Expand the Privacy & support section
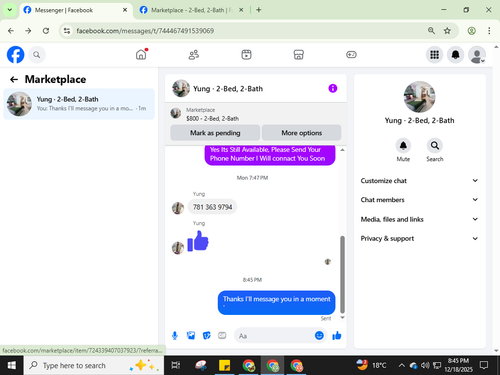This screenshot has width=500, height=375. point(419,238)
